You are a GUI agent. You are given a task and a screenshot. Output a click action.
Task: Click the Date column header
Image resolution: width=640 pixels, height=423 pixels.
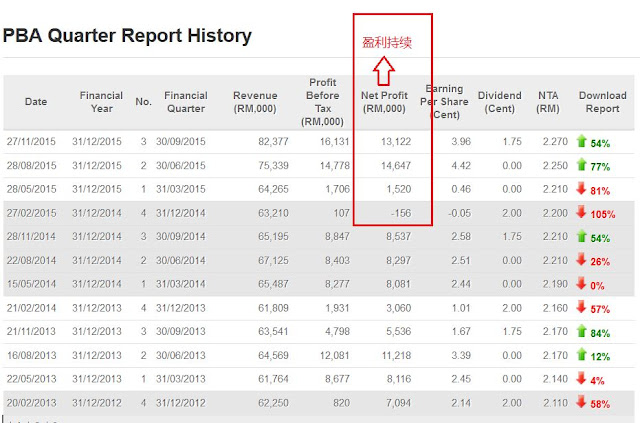point(36,102)
